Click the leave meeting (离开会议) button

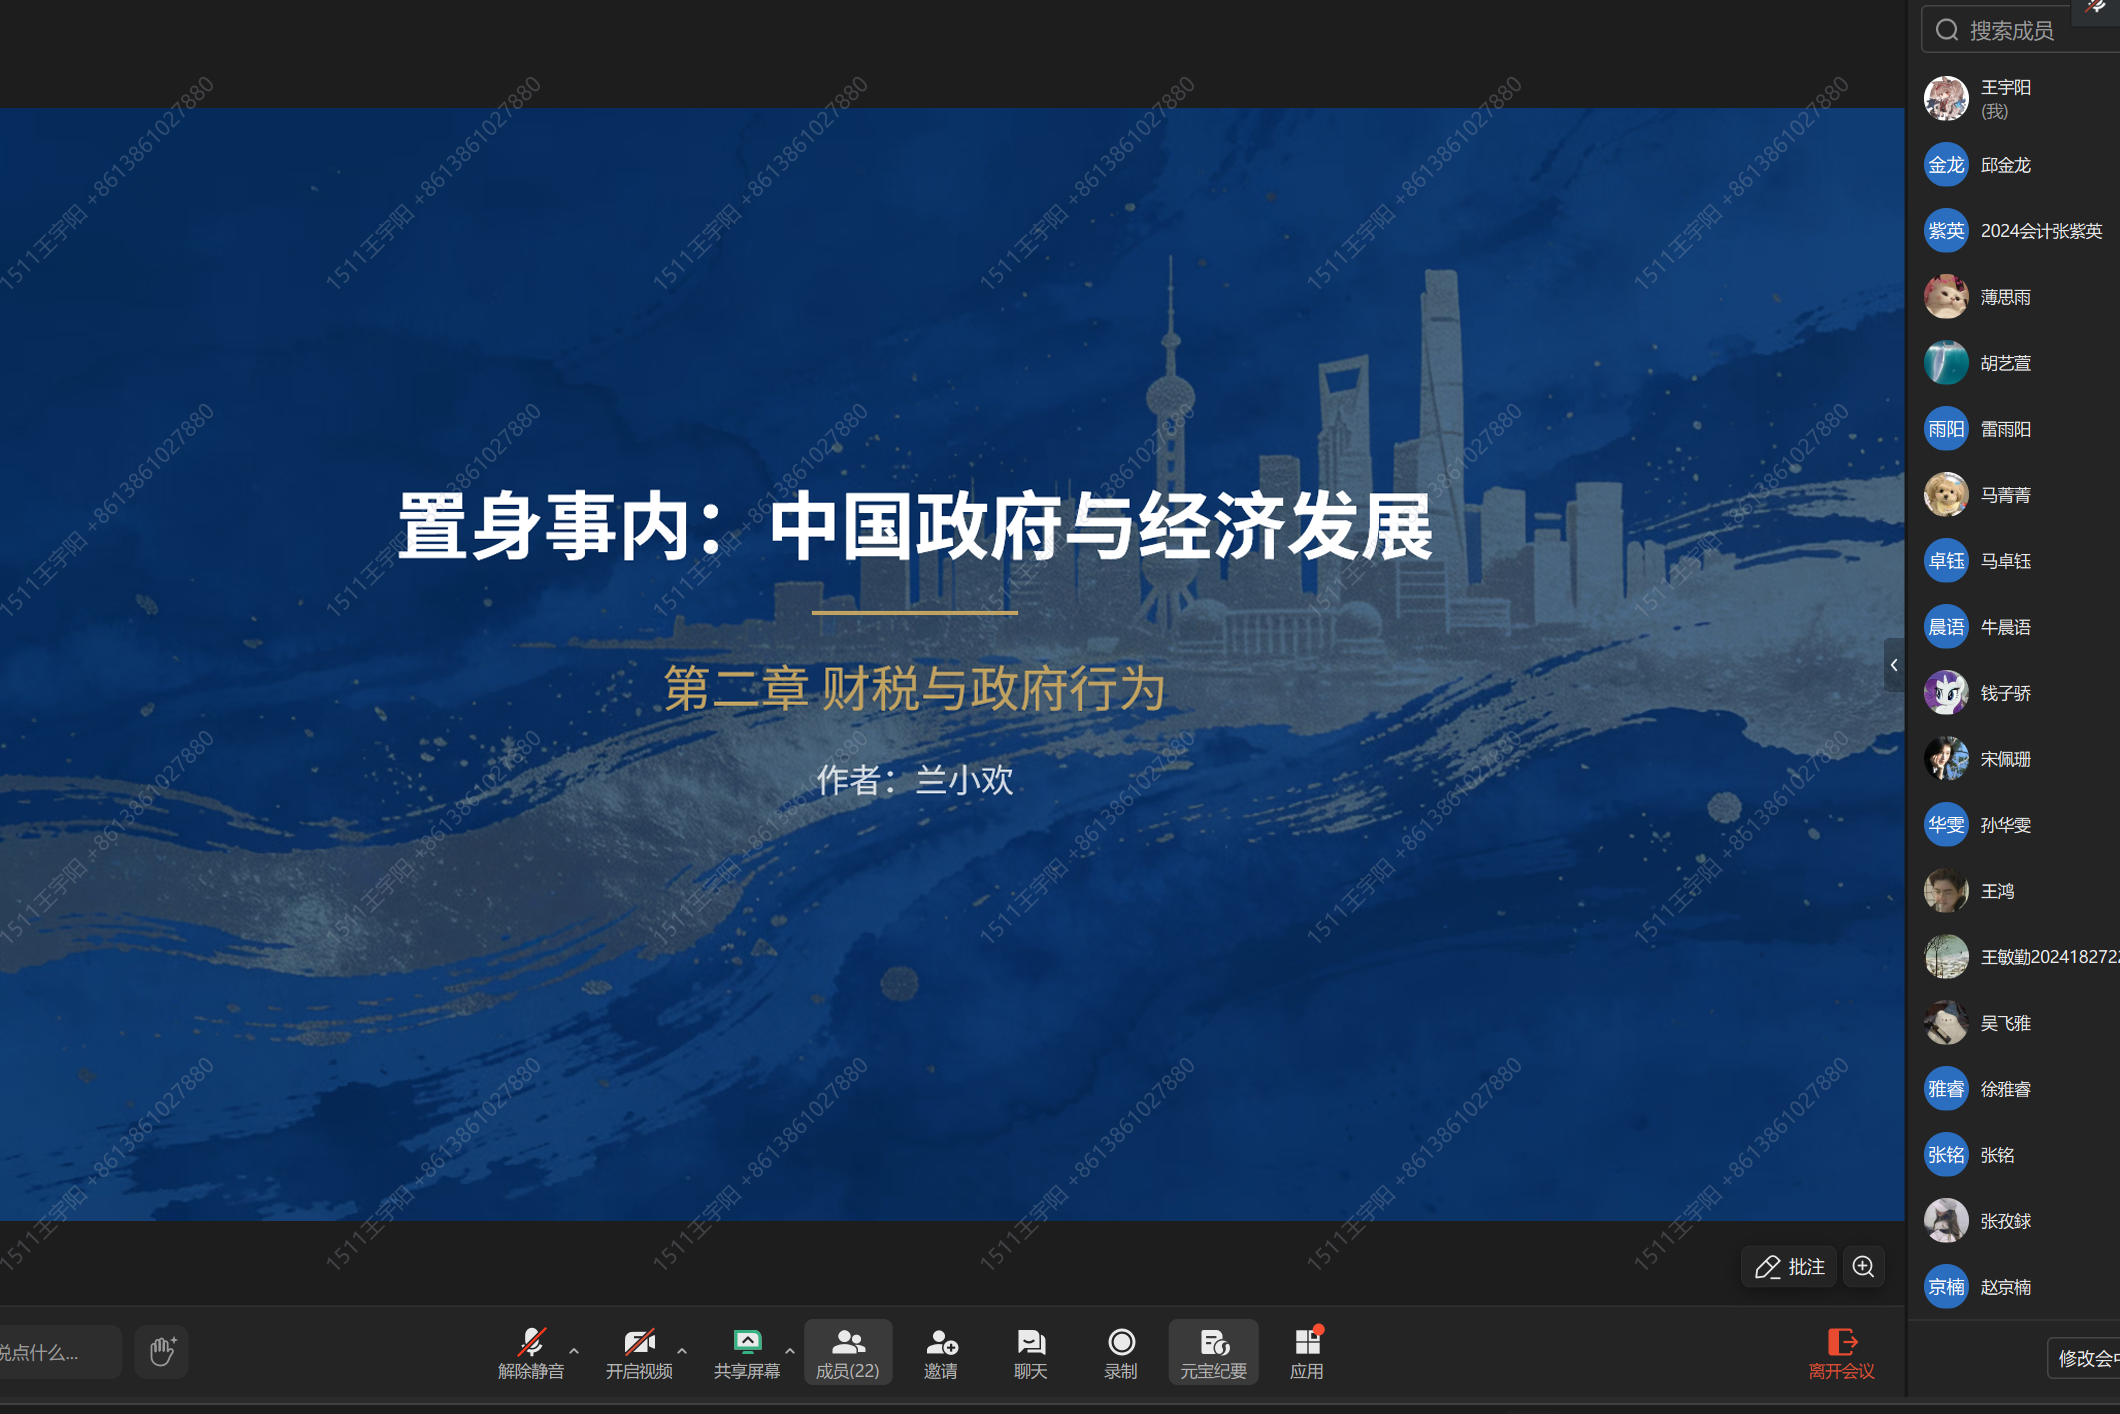[1841, 1352]
